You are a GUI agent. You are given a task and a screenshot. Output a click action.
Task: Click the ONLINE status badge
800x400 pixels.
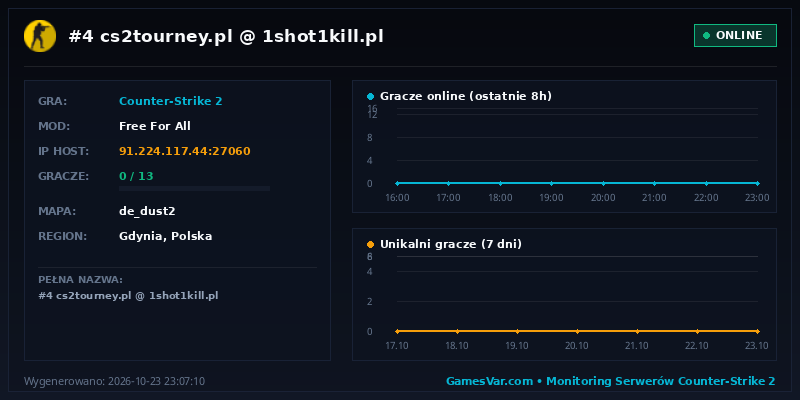click(735, 35)
